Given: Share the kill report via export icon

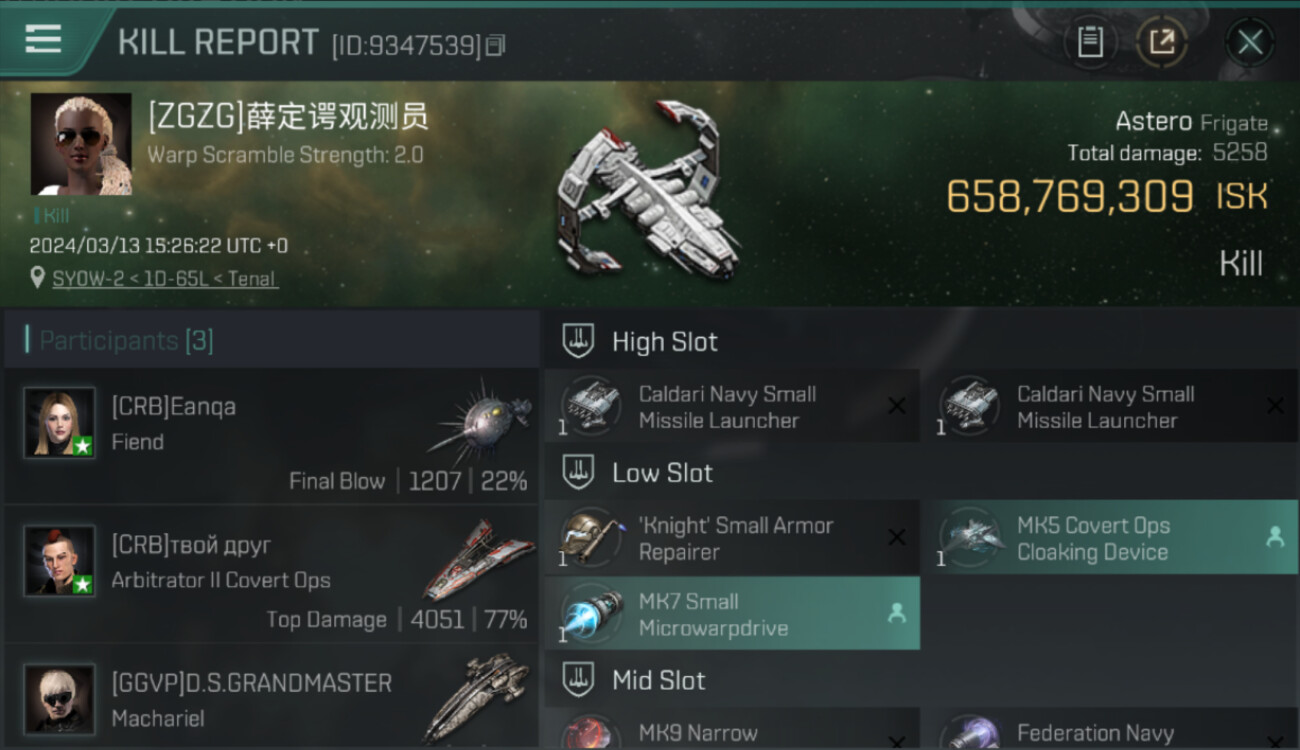Looking at the screenshot, I should point(1162,42).
